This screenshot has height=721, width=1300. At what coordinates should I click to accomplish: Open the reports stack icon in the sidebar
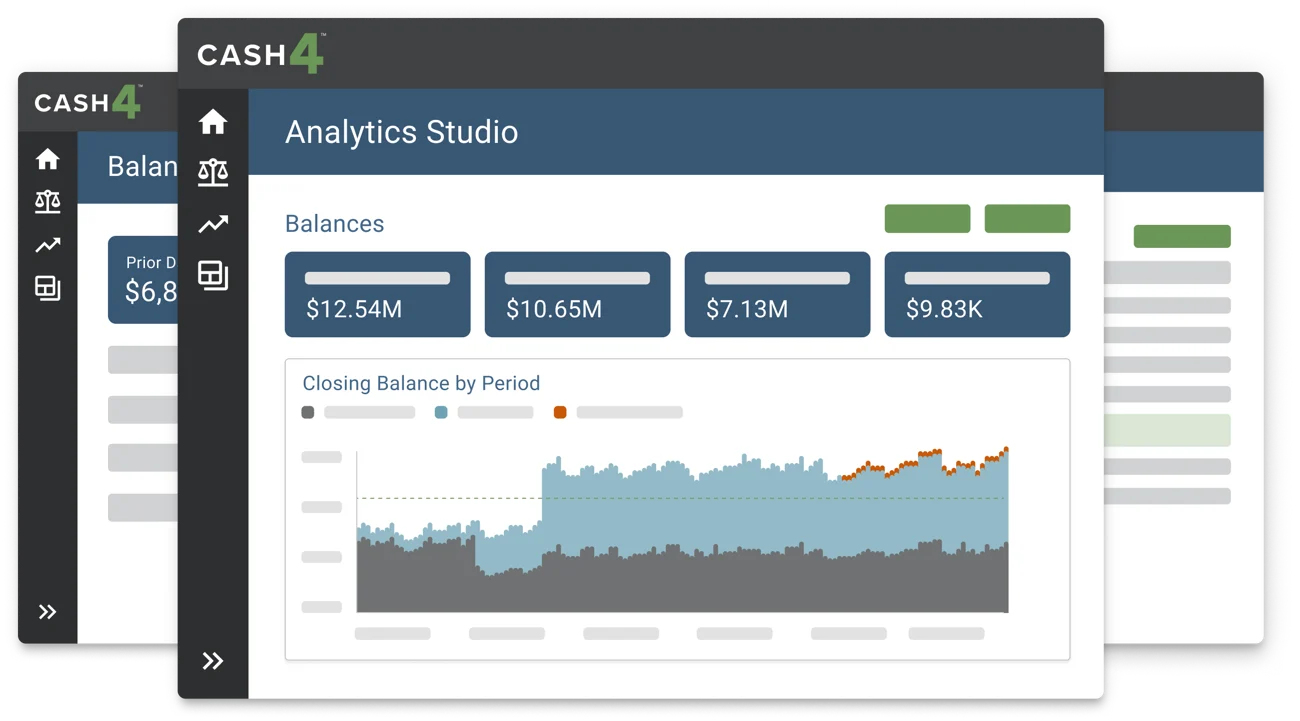(x=212, y=276)
